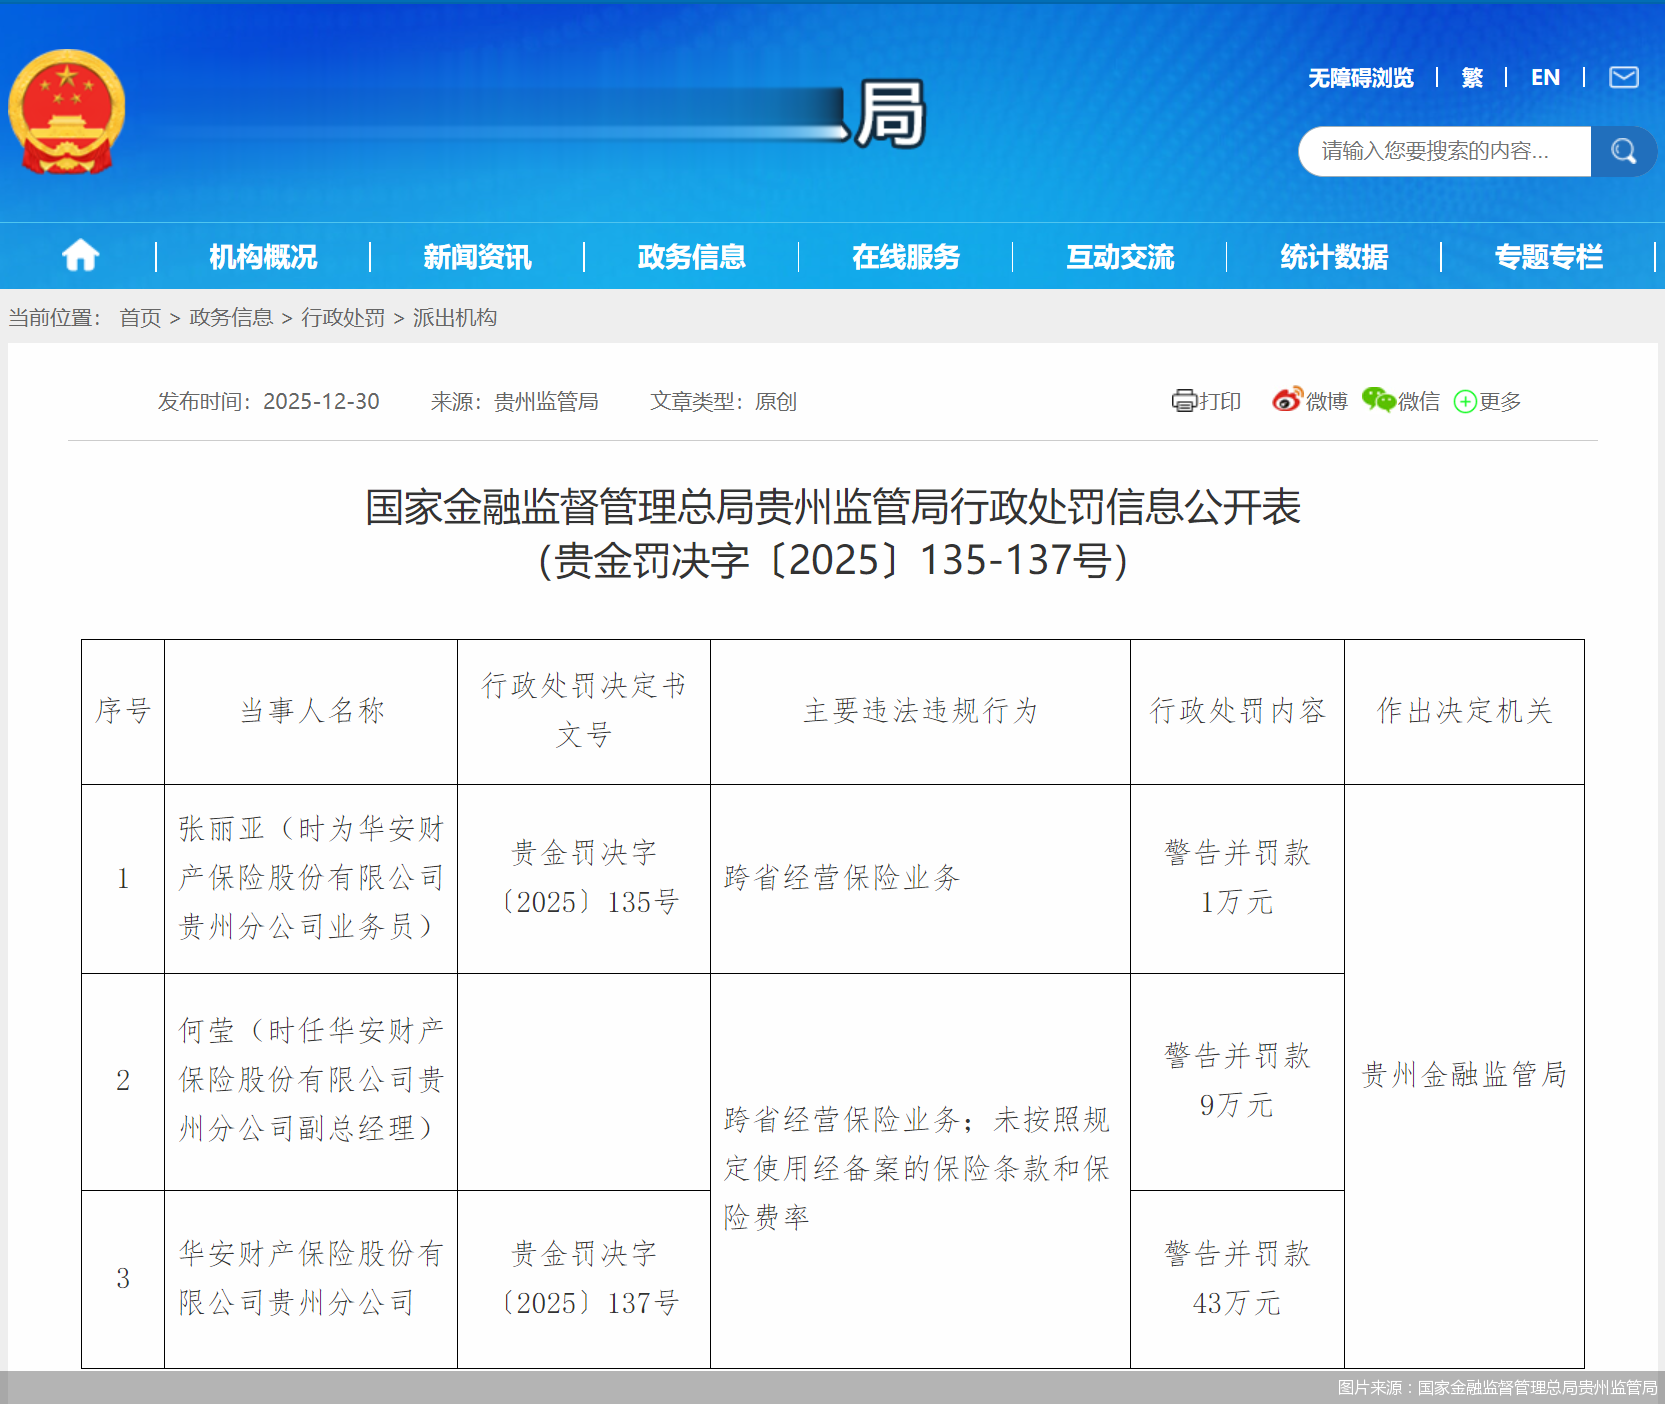This screenshot has height=1404, width=1665.
Task: Open the 专题专栏 menu
Action: click(x=1548, y=257)
